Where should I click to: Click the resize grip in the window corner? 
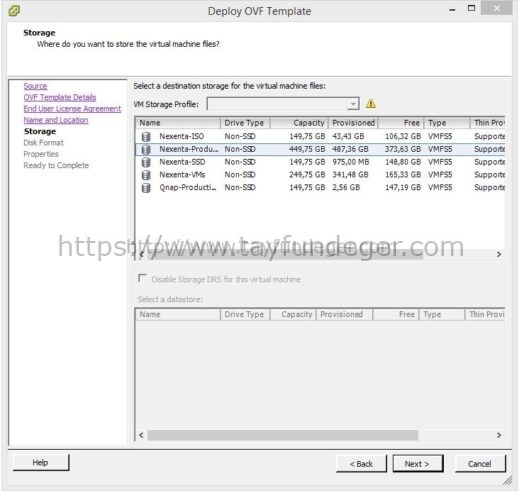coord(507,480)
